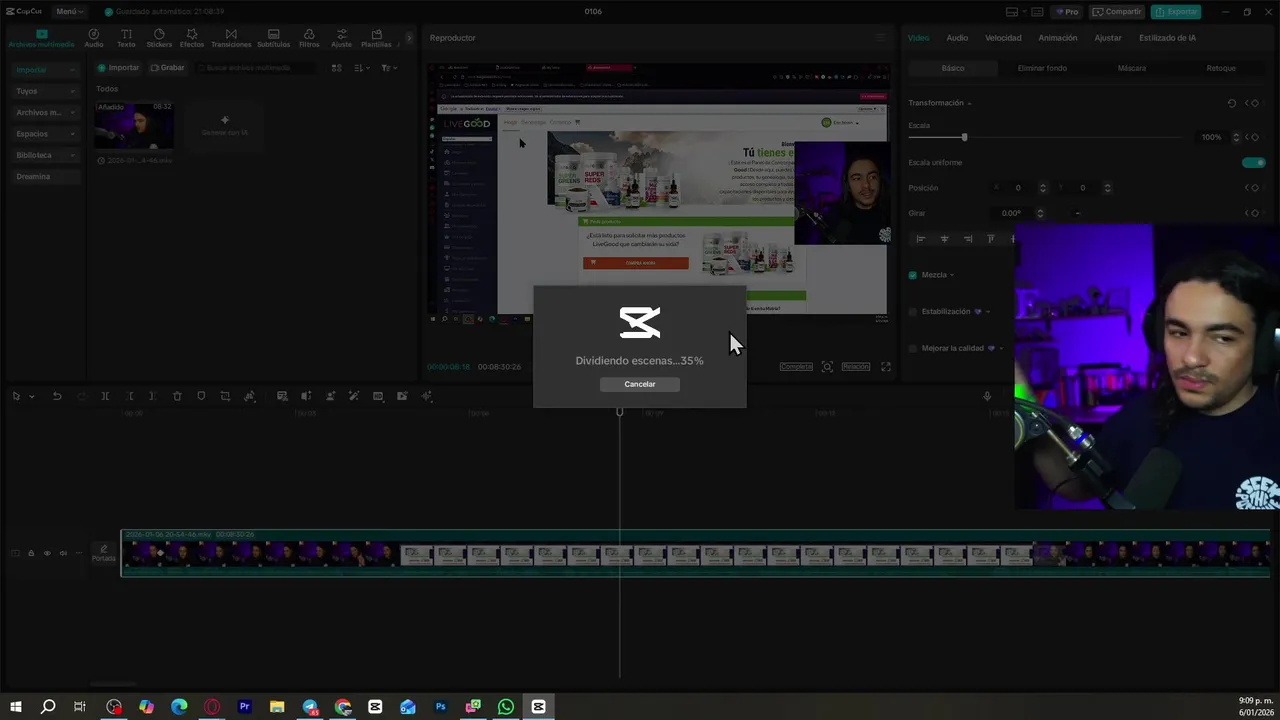Enable the Estabilización checkbox
Screen dimensions: 1280x720
(x=912, y=312)
